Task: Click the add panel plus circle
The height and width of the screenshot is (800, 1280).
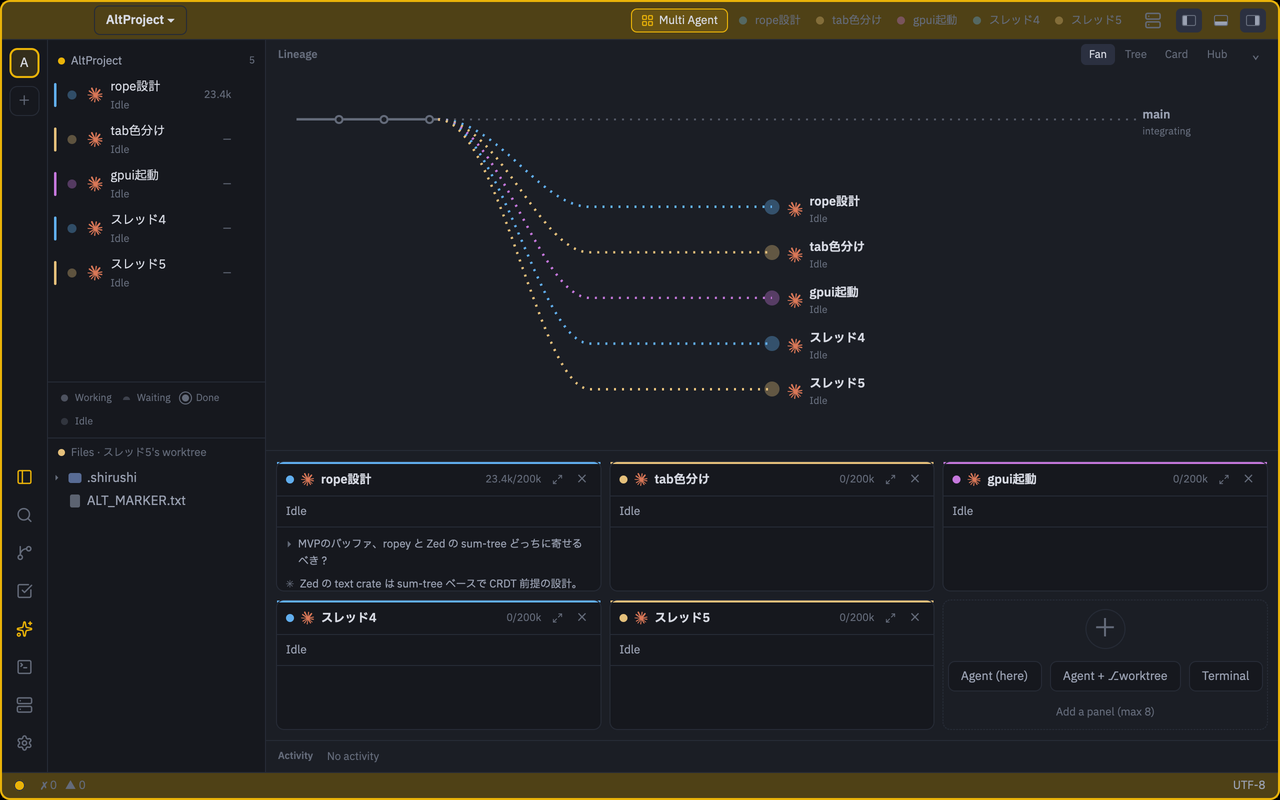Action: tap(1105, 628)
